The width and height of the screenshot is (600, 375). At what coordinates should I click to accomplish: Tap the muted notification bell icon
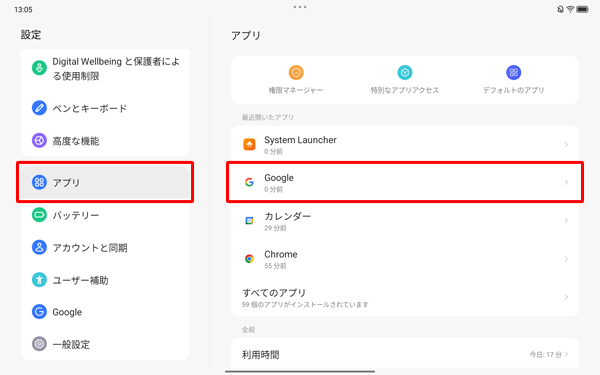click(x=560, y=9)
